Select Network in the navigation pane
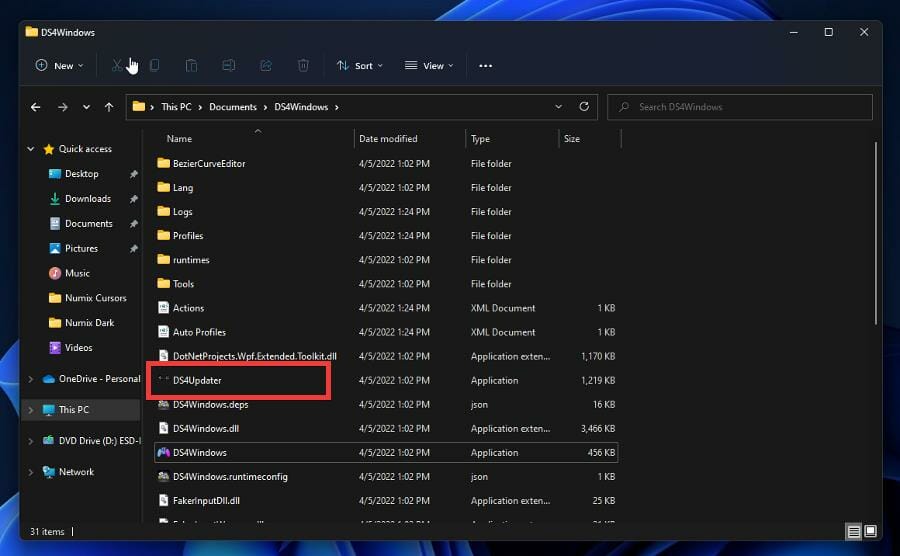This screenshot has width=900, height=556. tap(76, 472)
